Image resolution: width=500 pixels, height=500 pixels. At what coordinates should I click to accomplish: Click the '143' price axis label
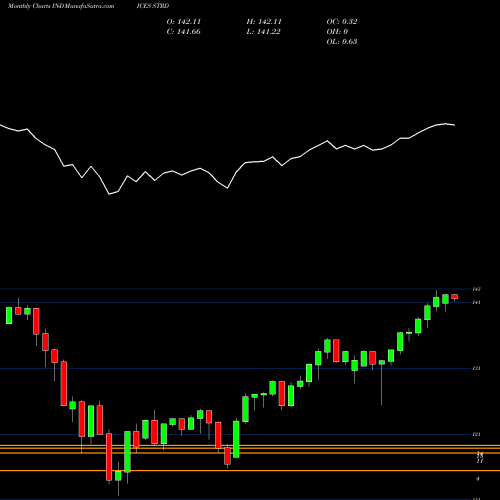click(476, 289)
